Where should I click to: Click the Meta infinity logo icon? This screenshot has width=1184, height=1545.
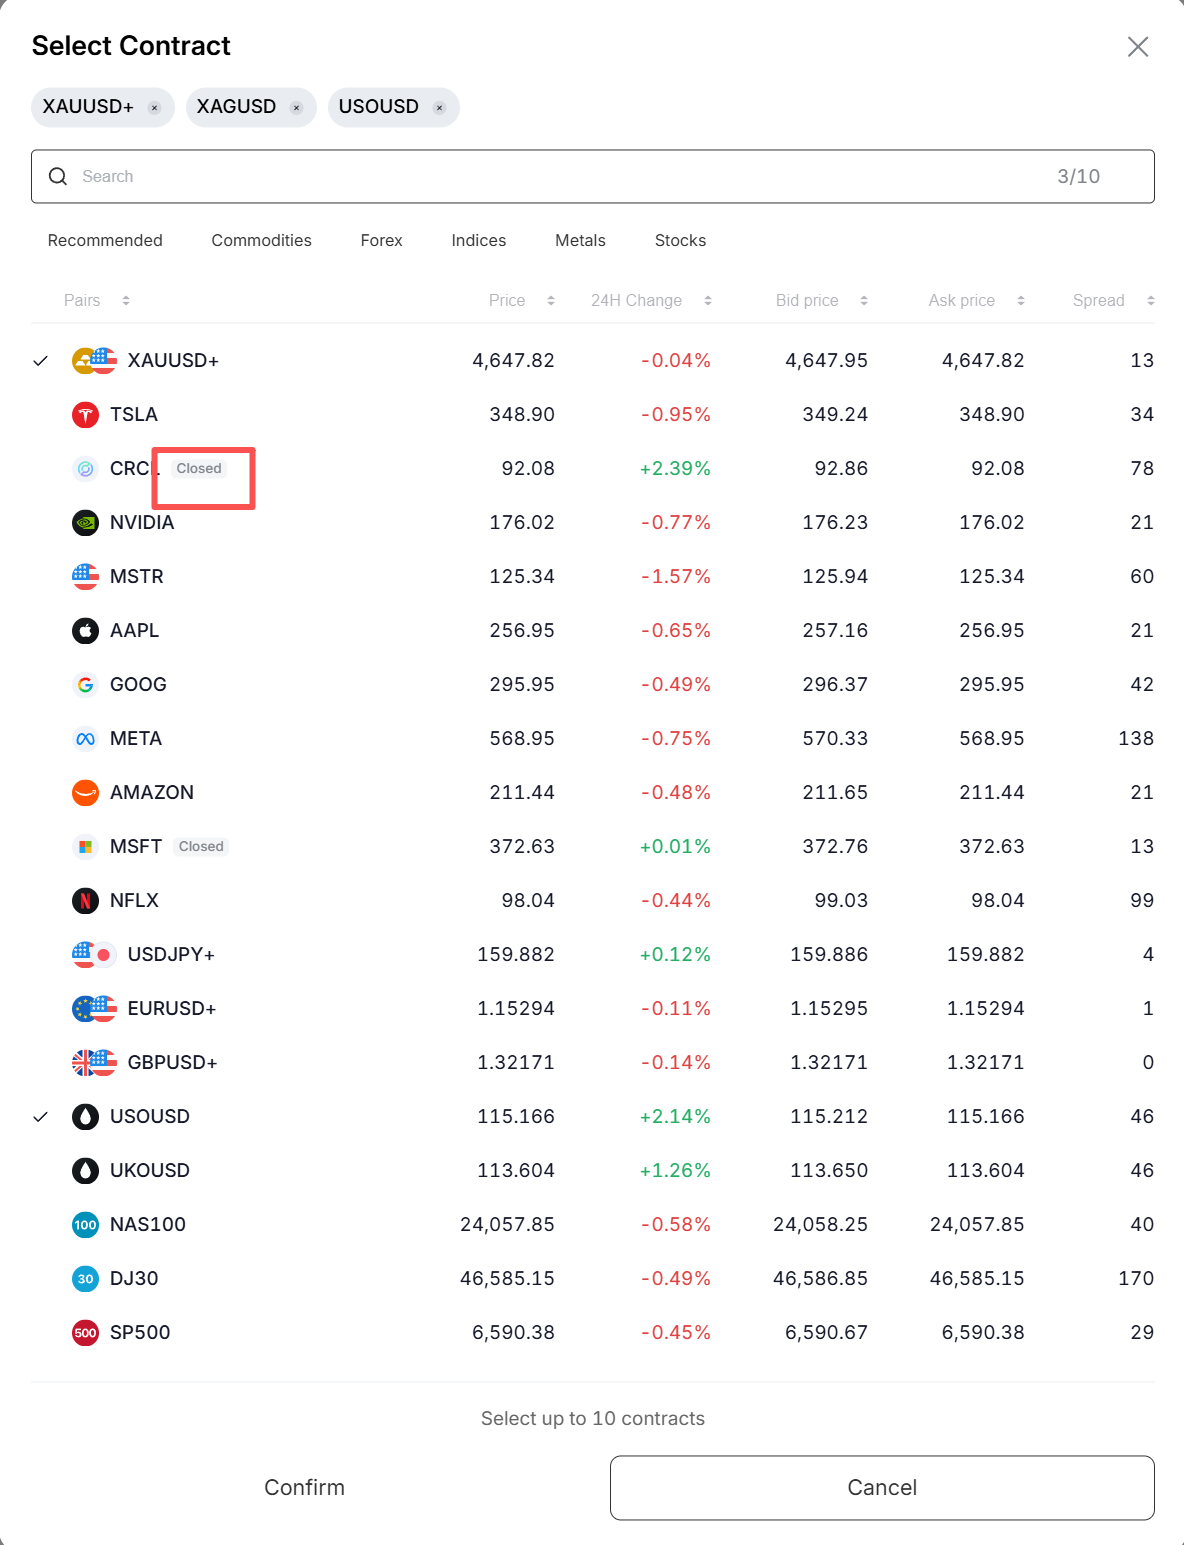pyautogui.click(x=86, y=739)
